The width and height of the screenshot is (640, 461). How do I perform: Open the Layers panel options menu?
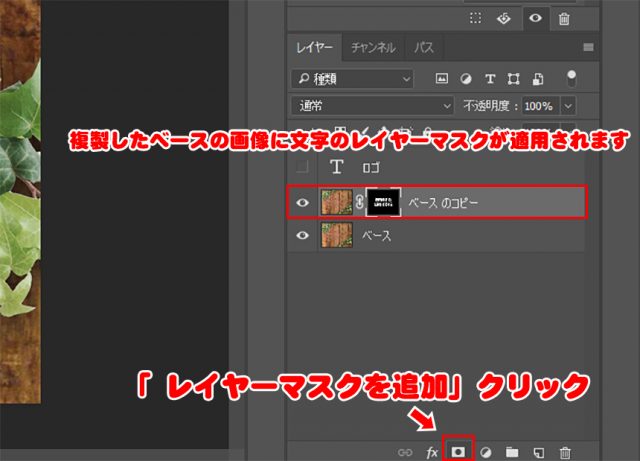(x=588, y=47)
